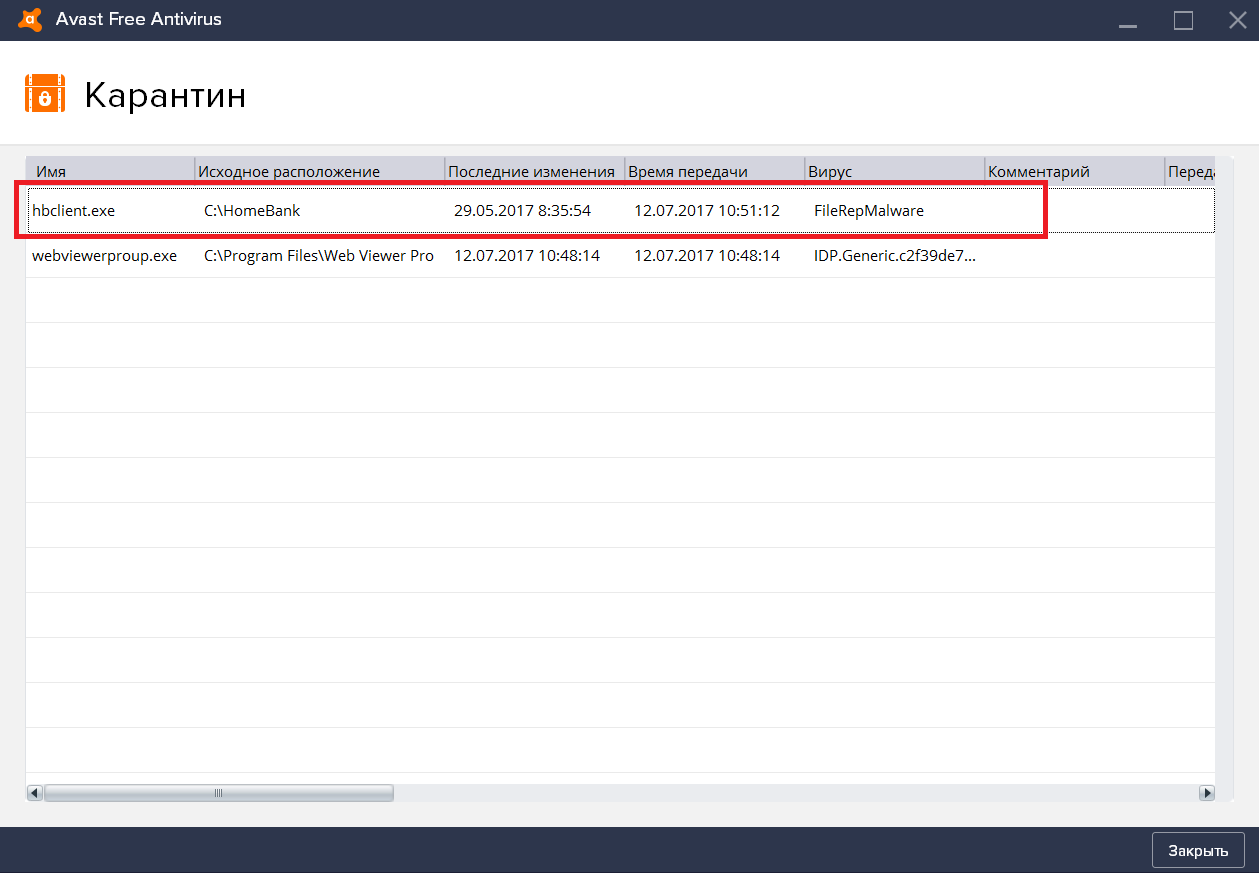Click the Avast logo in title bar

[x=30, y=19]
